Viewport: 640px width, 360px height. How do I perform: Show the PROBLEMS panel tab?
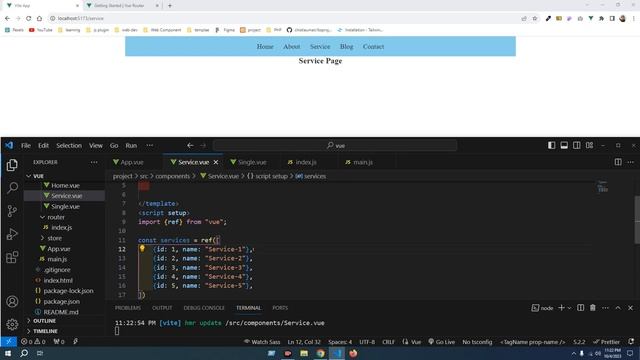[128, 308]
